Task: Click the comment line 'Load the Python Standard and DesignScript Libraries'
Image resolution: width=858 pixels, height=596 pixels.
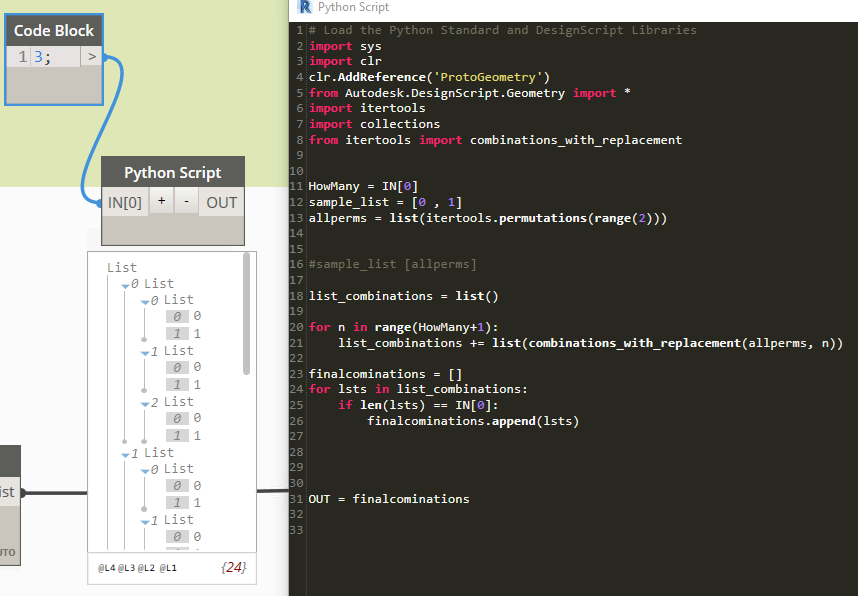Action: 502,30
